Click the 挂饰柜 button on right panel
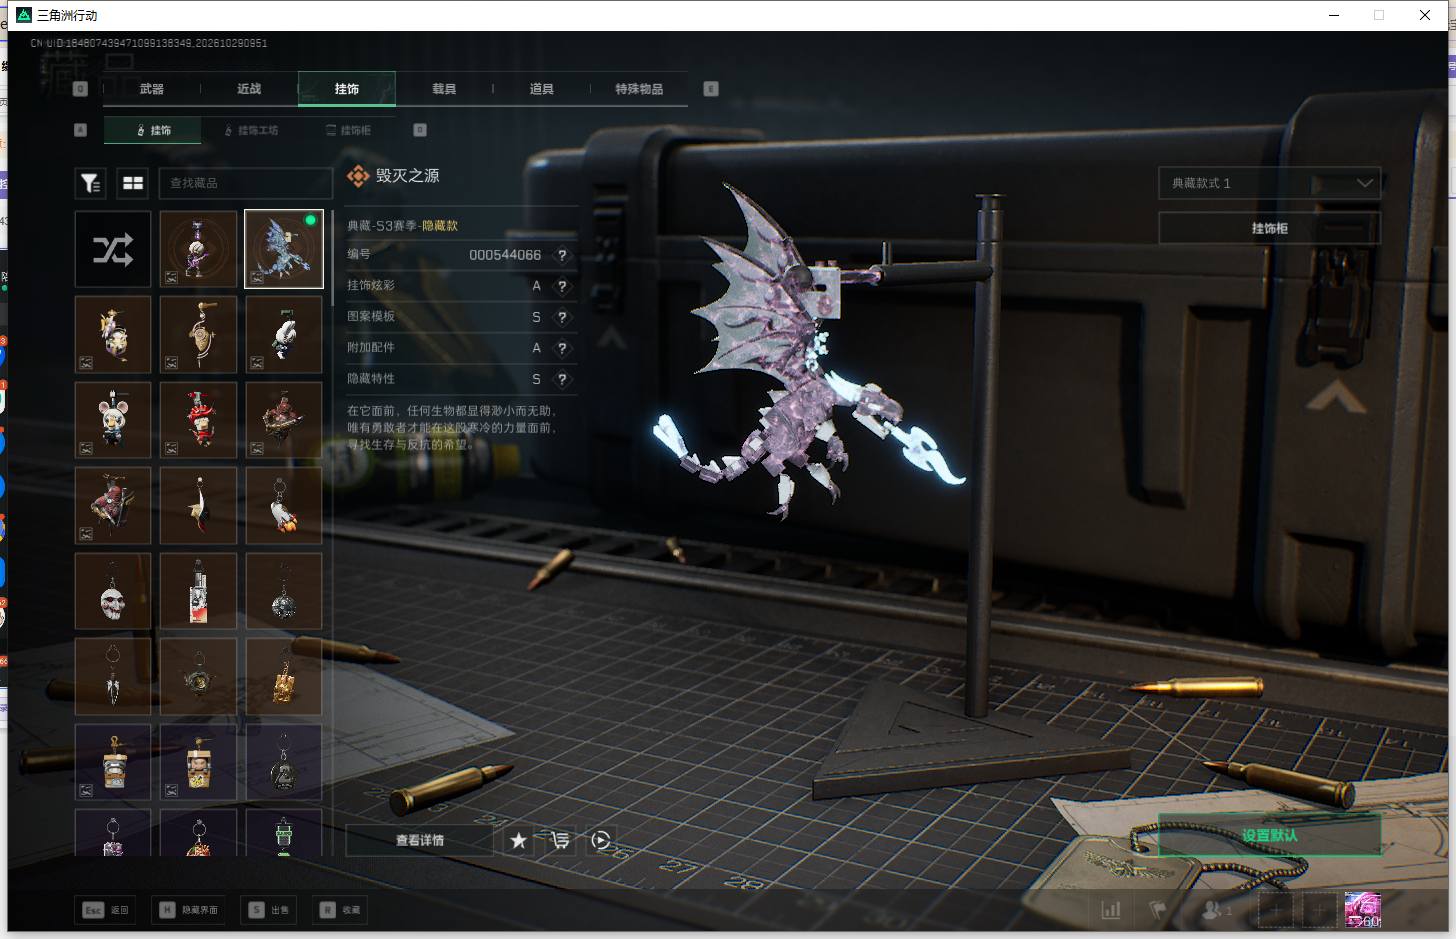Screen dimensions: 1456x939 point(1269,228)
